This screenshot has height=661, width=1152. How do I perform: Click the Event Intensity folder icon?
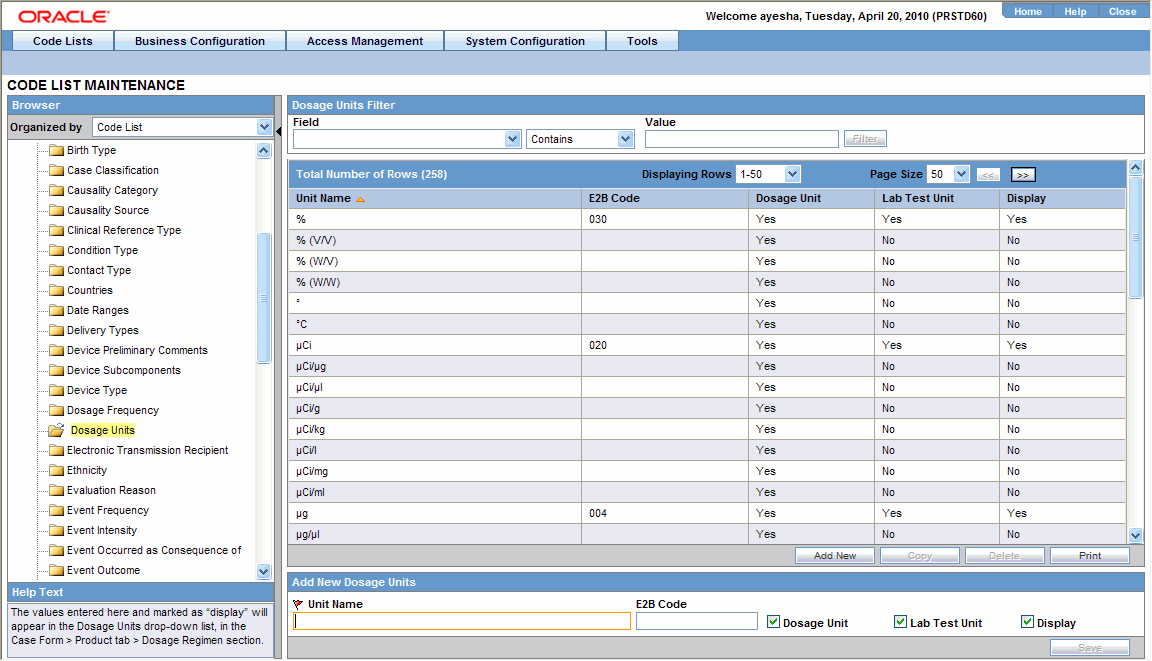click(x=57, y=530)
